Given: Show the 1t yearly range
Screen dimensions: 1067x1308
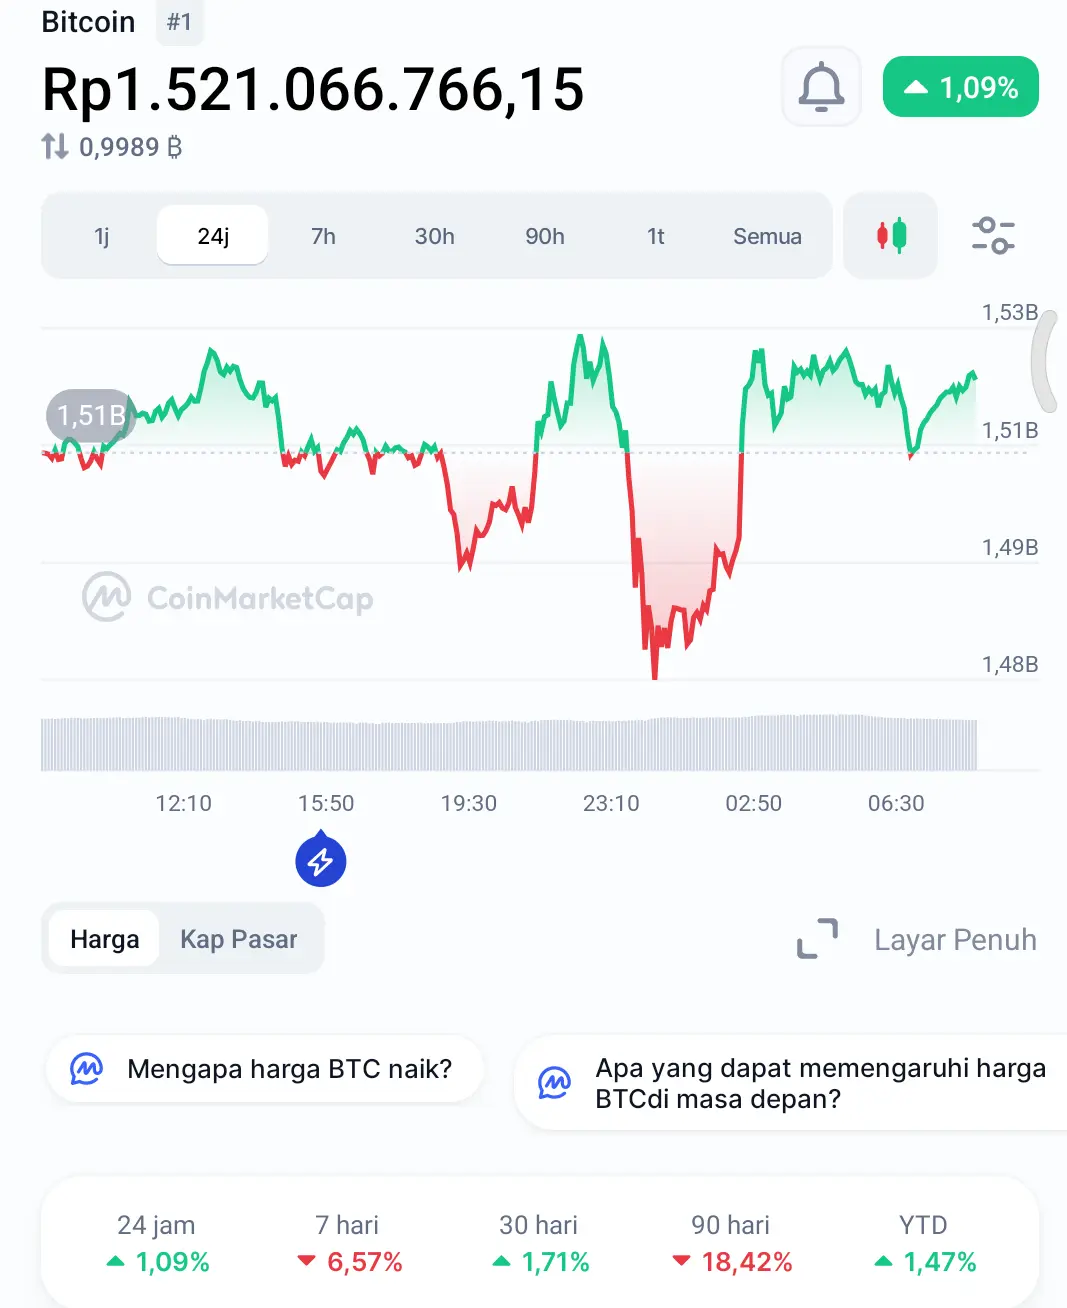Looking at the screenshot, I should 656,236.
